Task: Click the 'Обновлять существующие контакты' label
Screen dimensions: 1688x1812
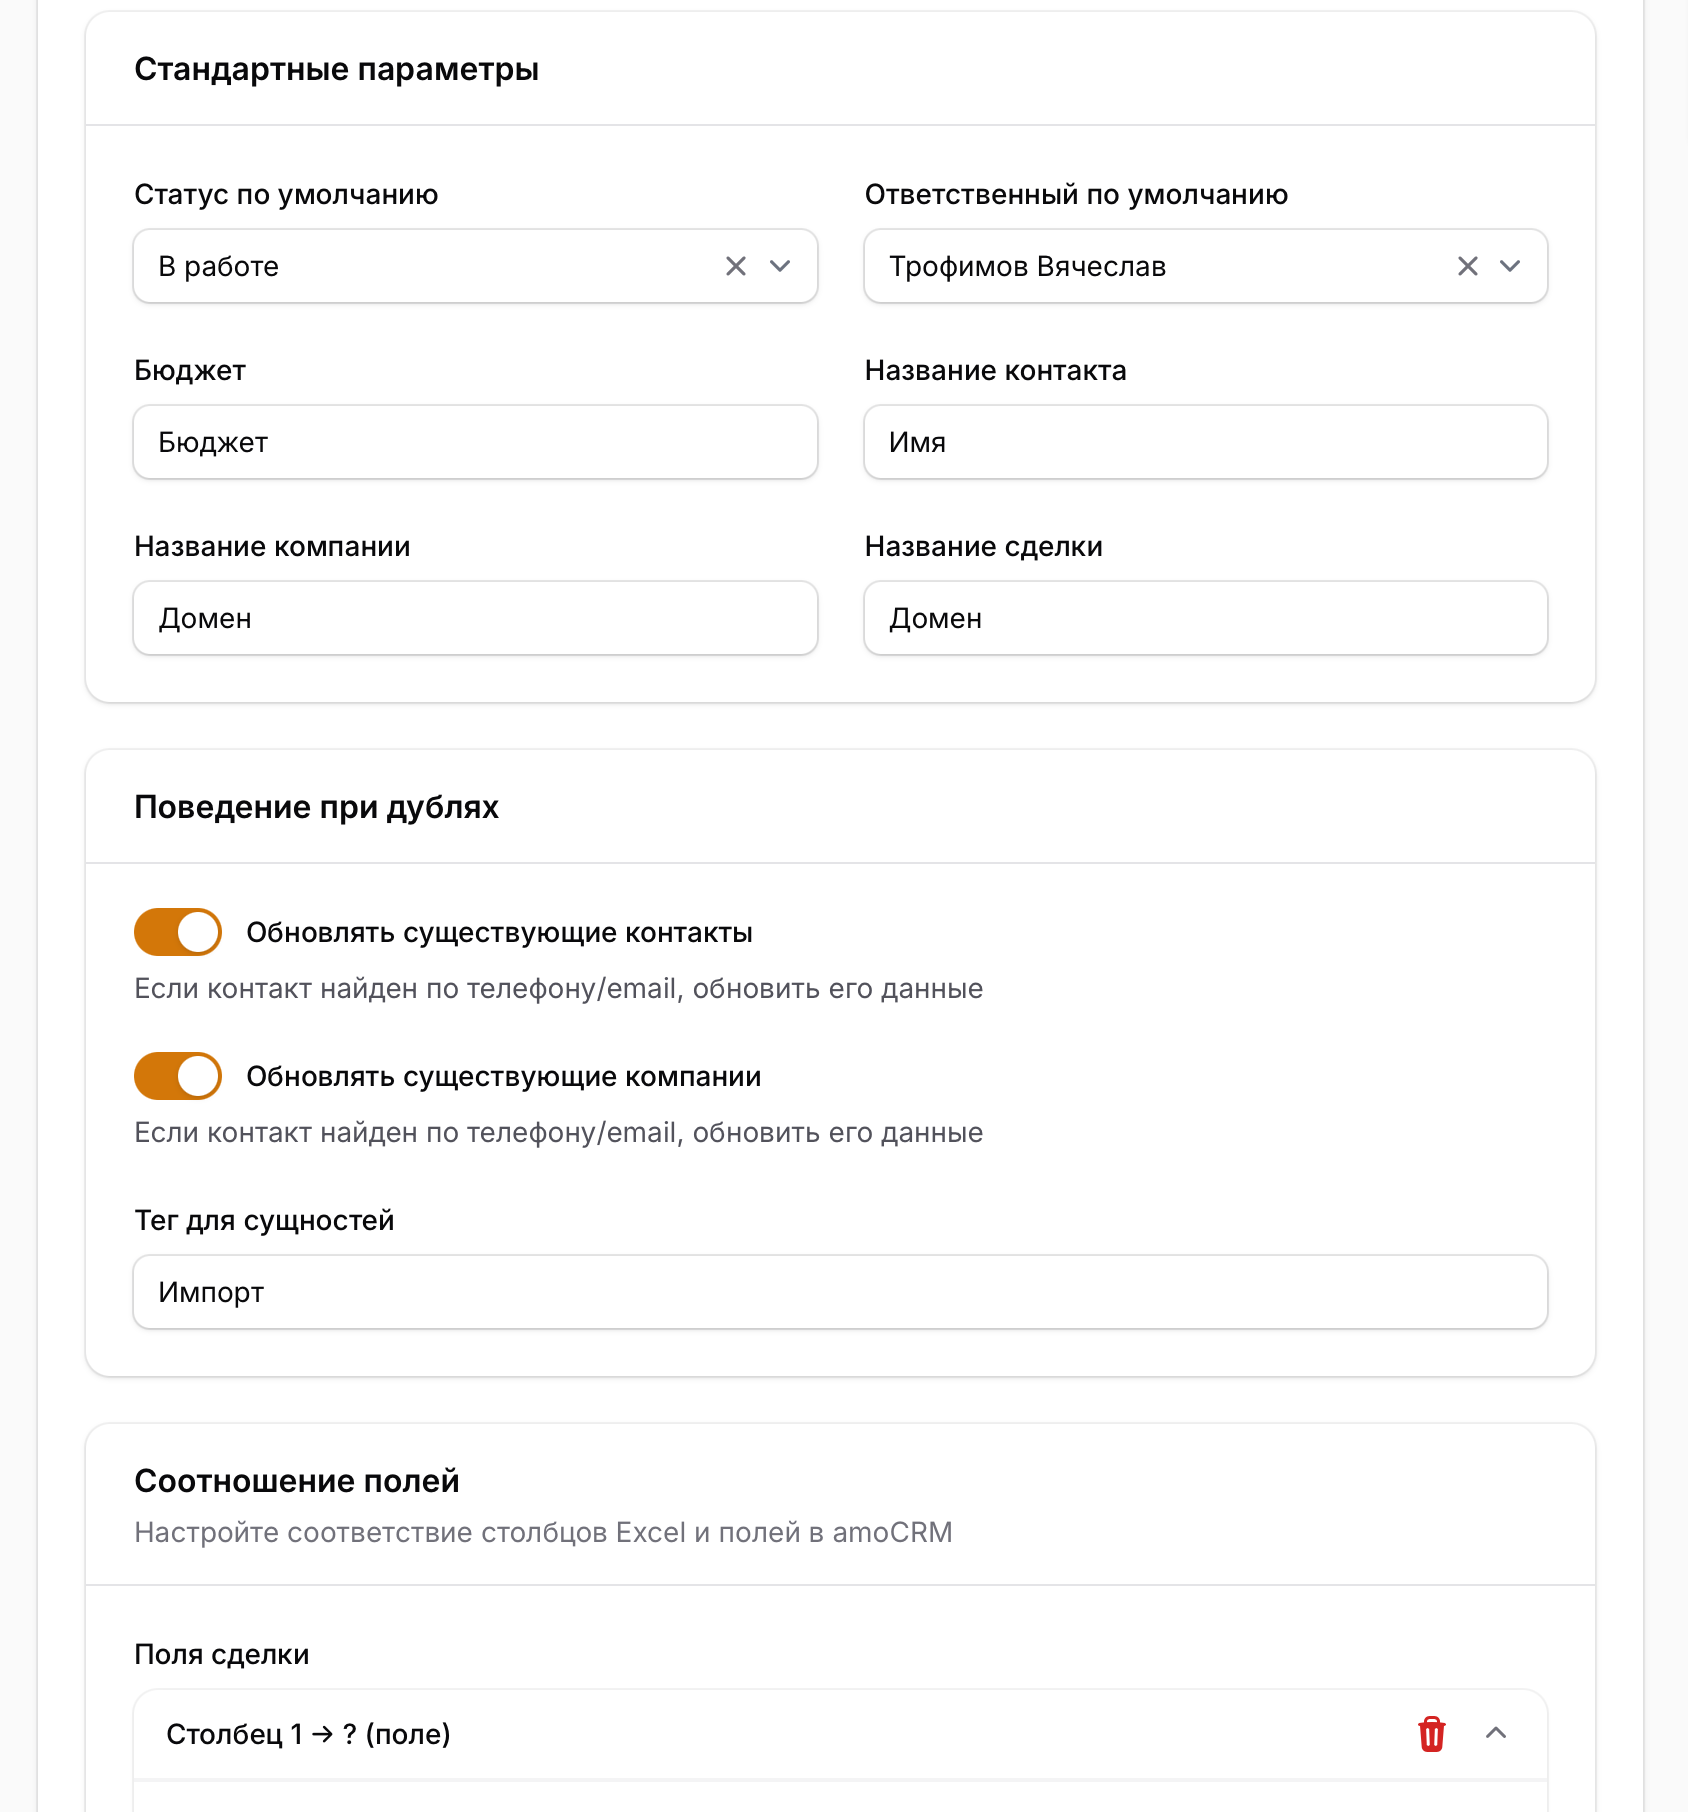Action: point(499,932)
